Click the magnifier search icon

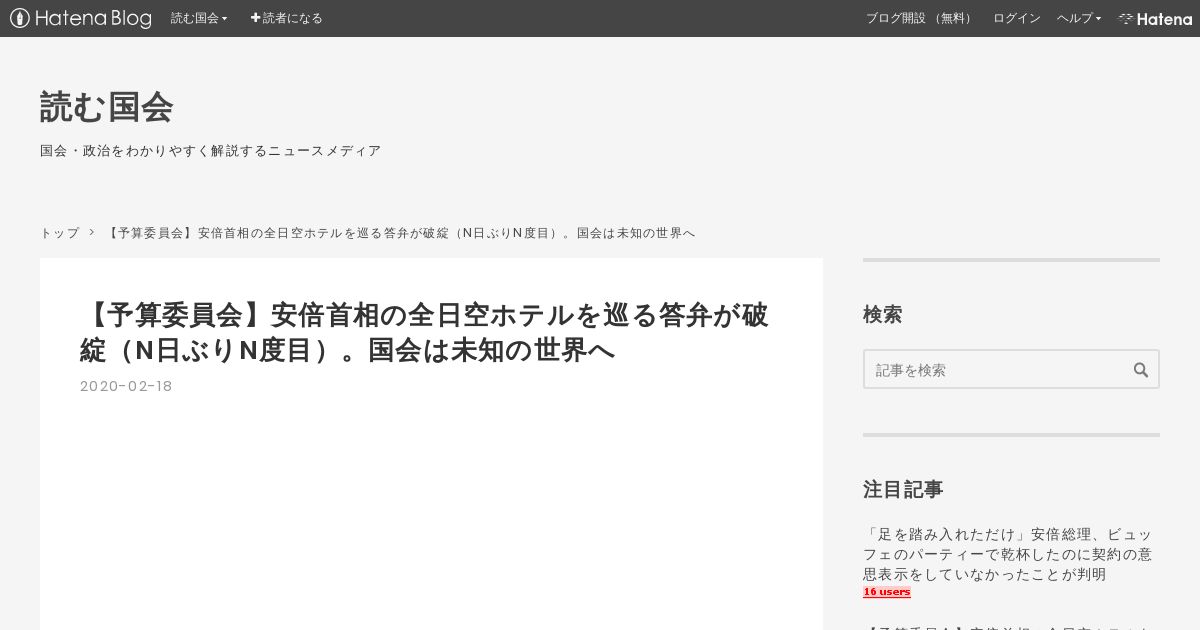pyautogui.click(x=1141, y=369)
